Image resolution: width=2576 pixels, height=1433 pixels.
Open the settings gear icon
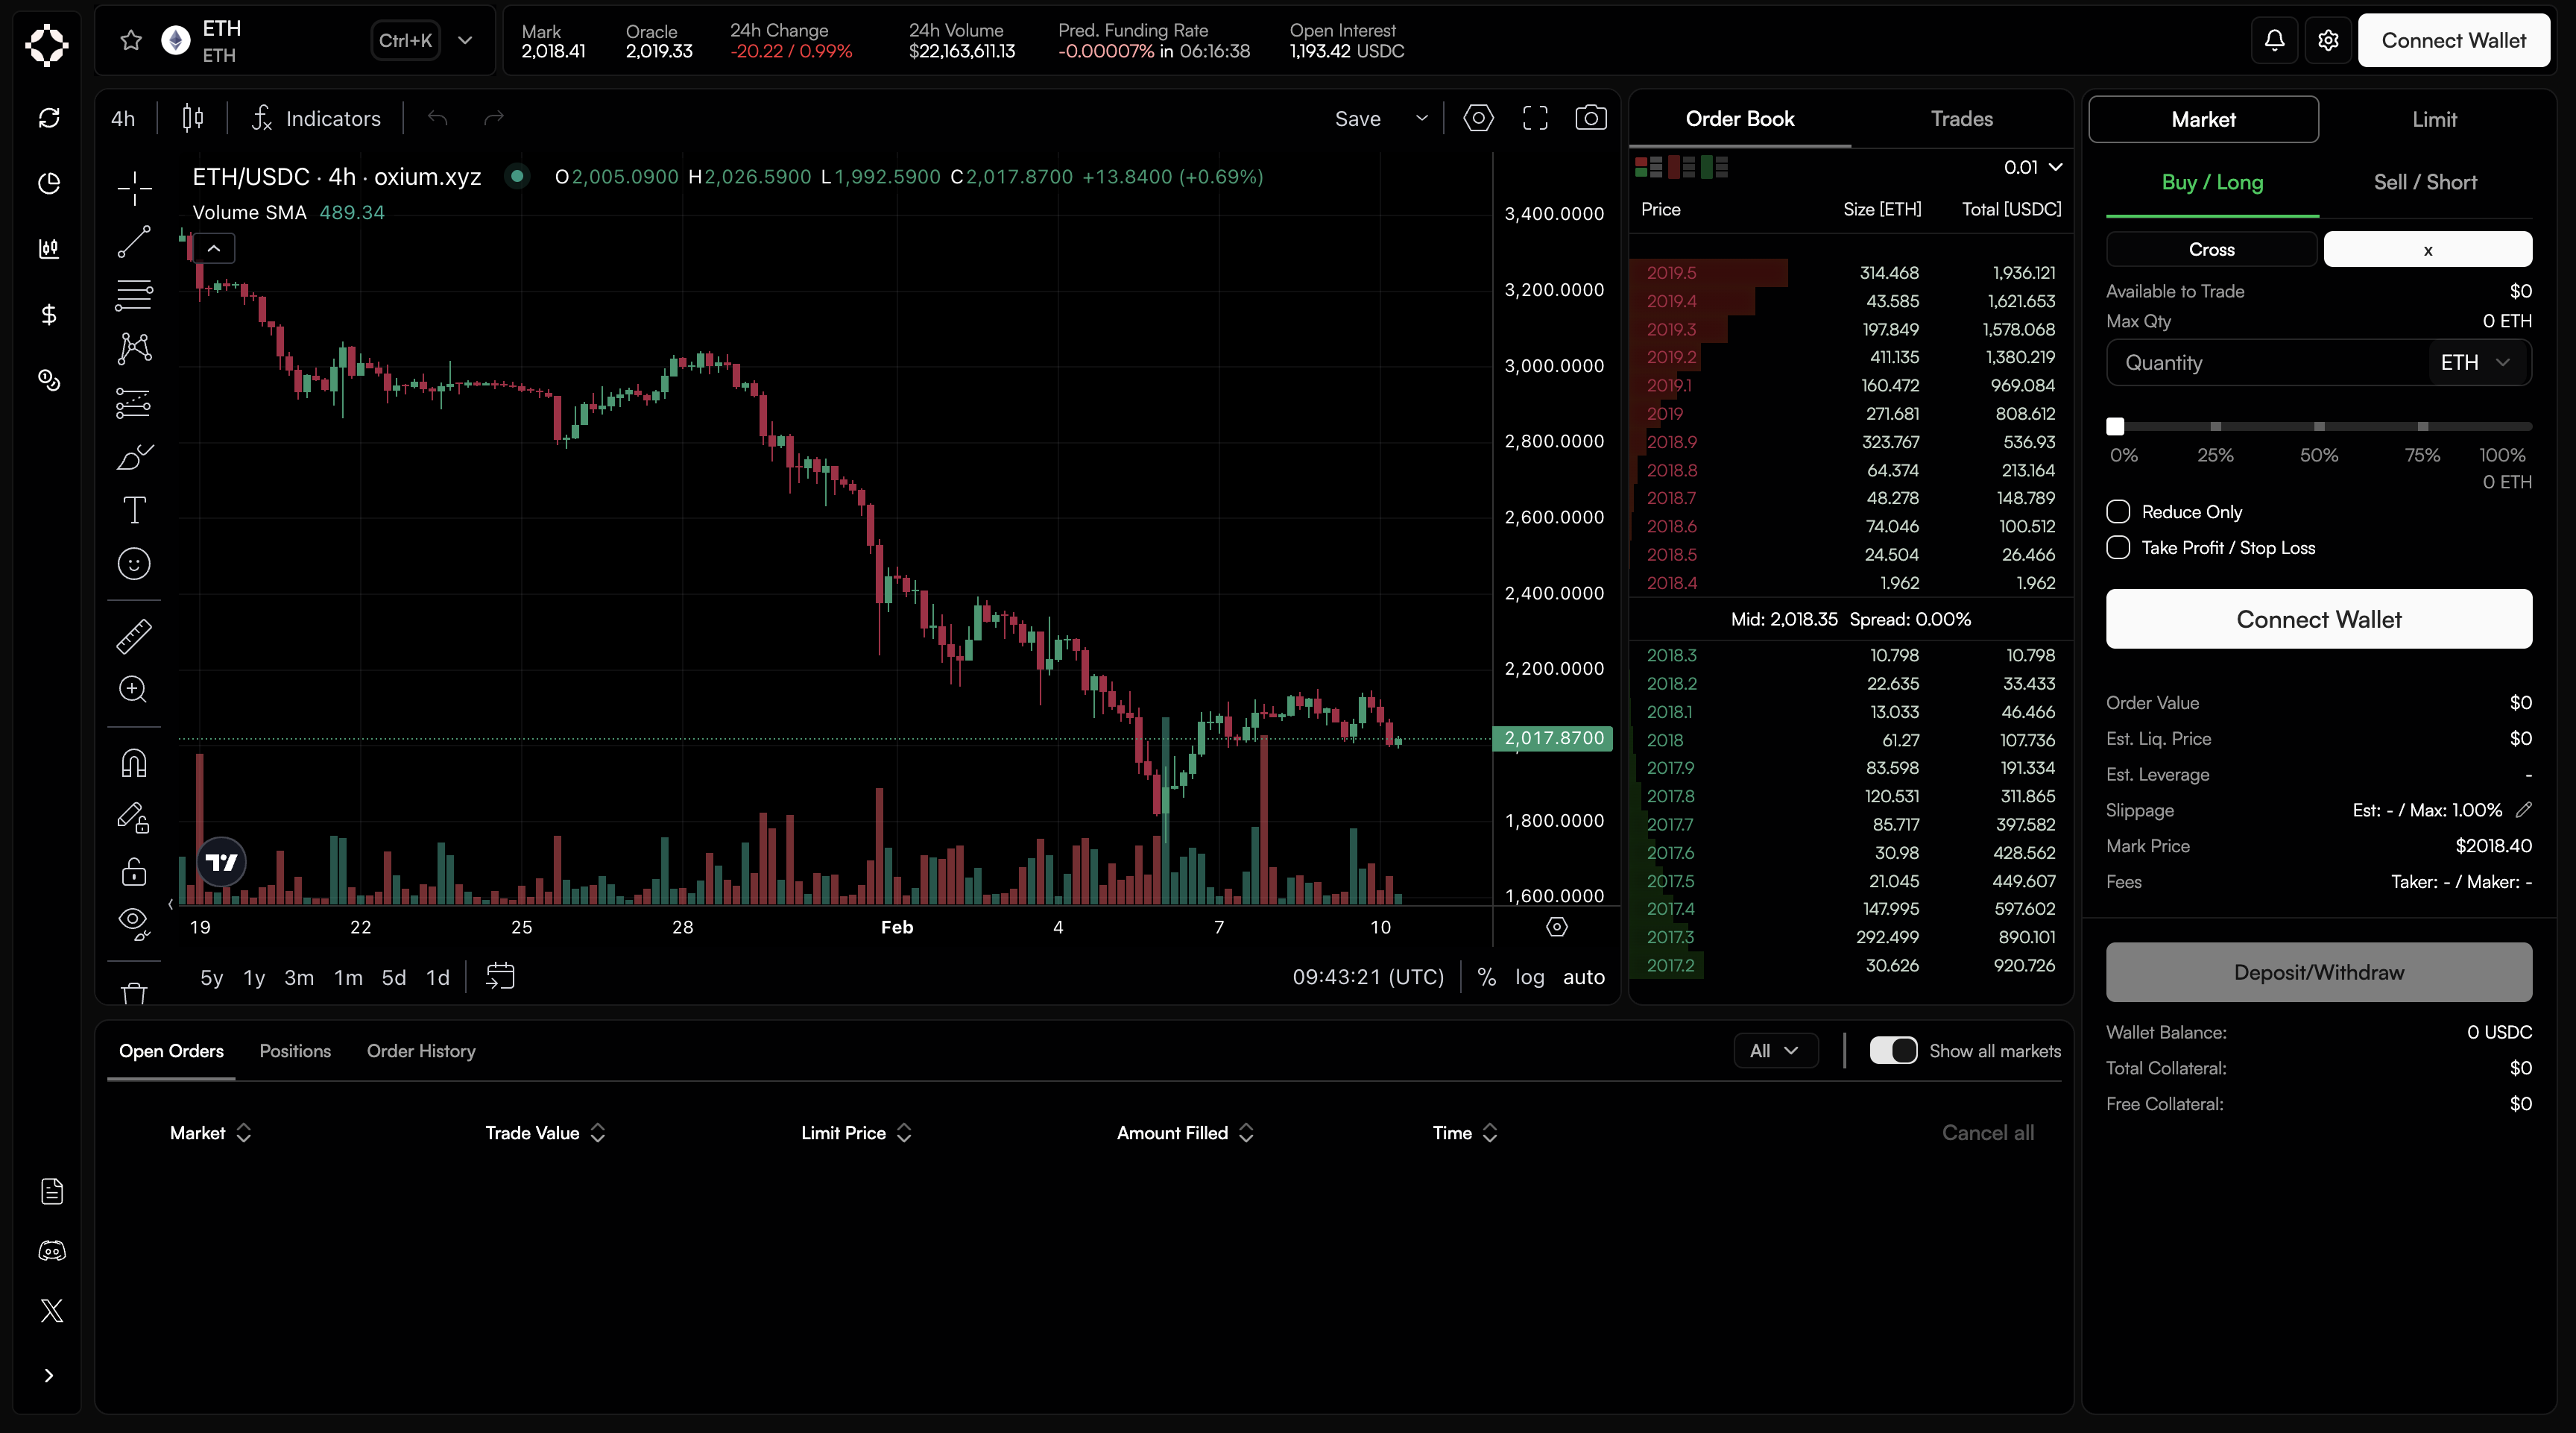pos(2328,40)
